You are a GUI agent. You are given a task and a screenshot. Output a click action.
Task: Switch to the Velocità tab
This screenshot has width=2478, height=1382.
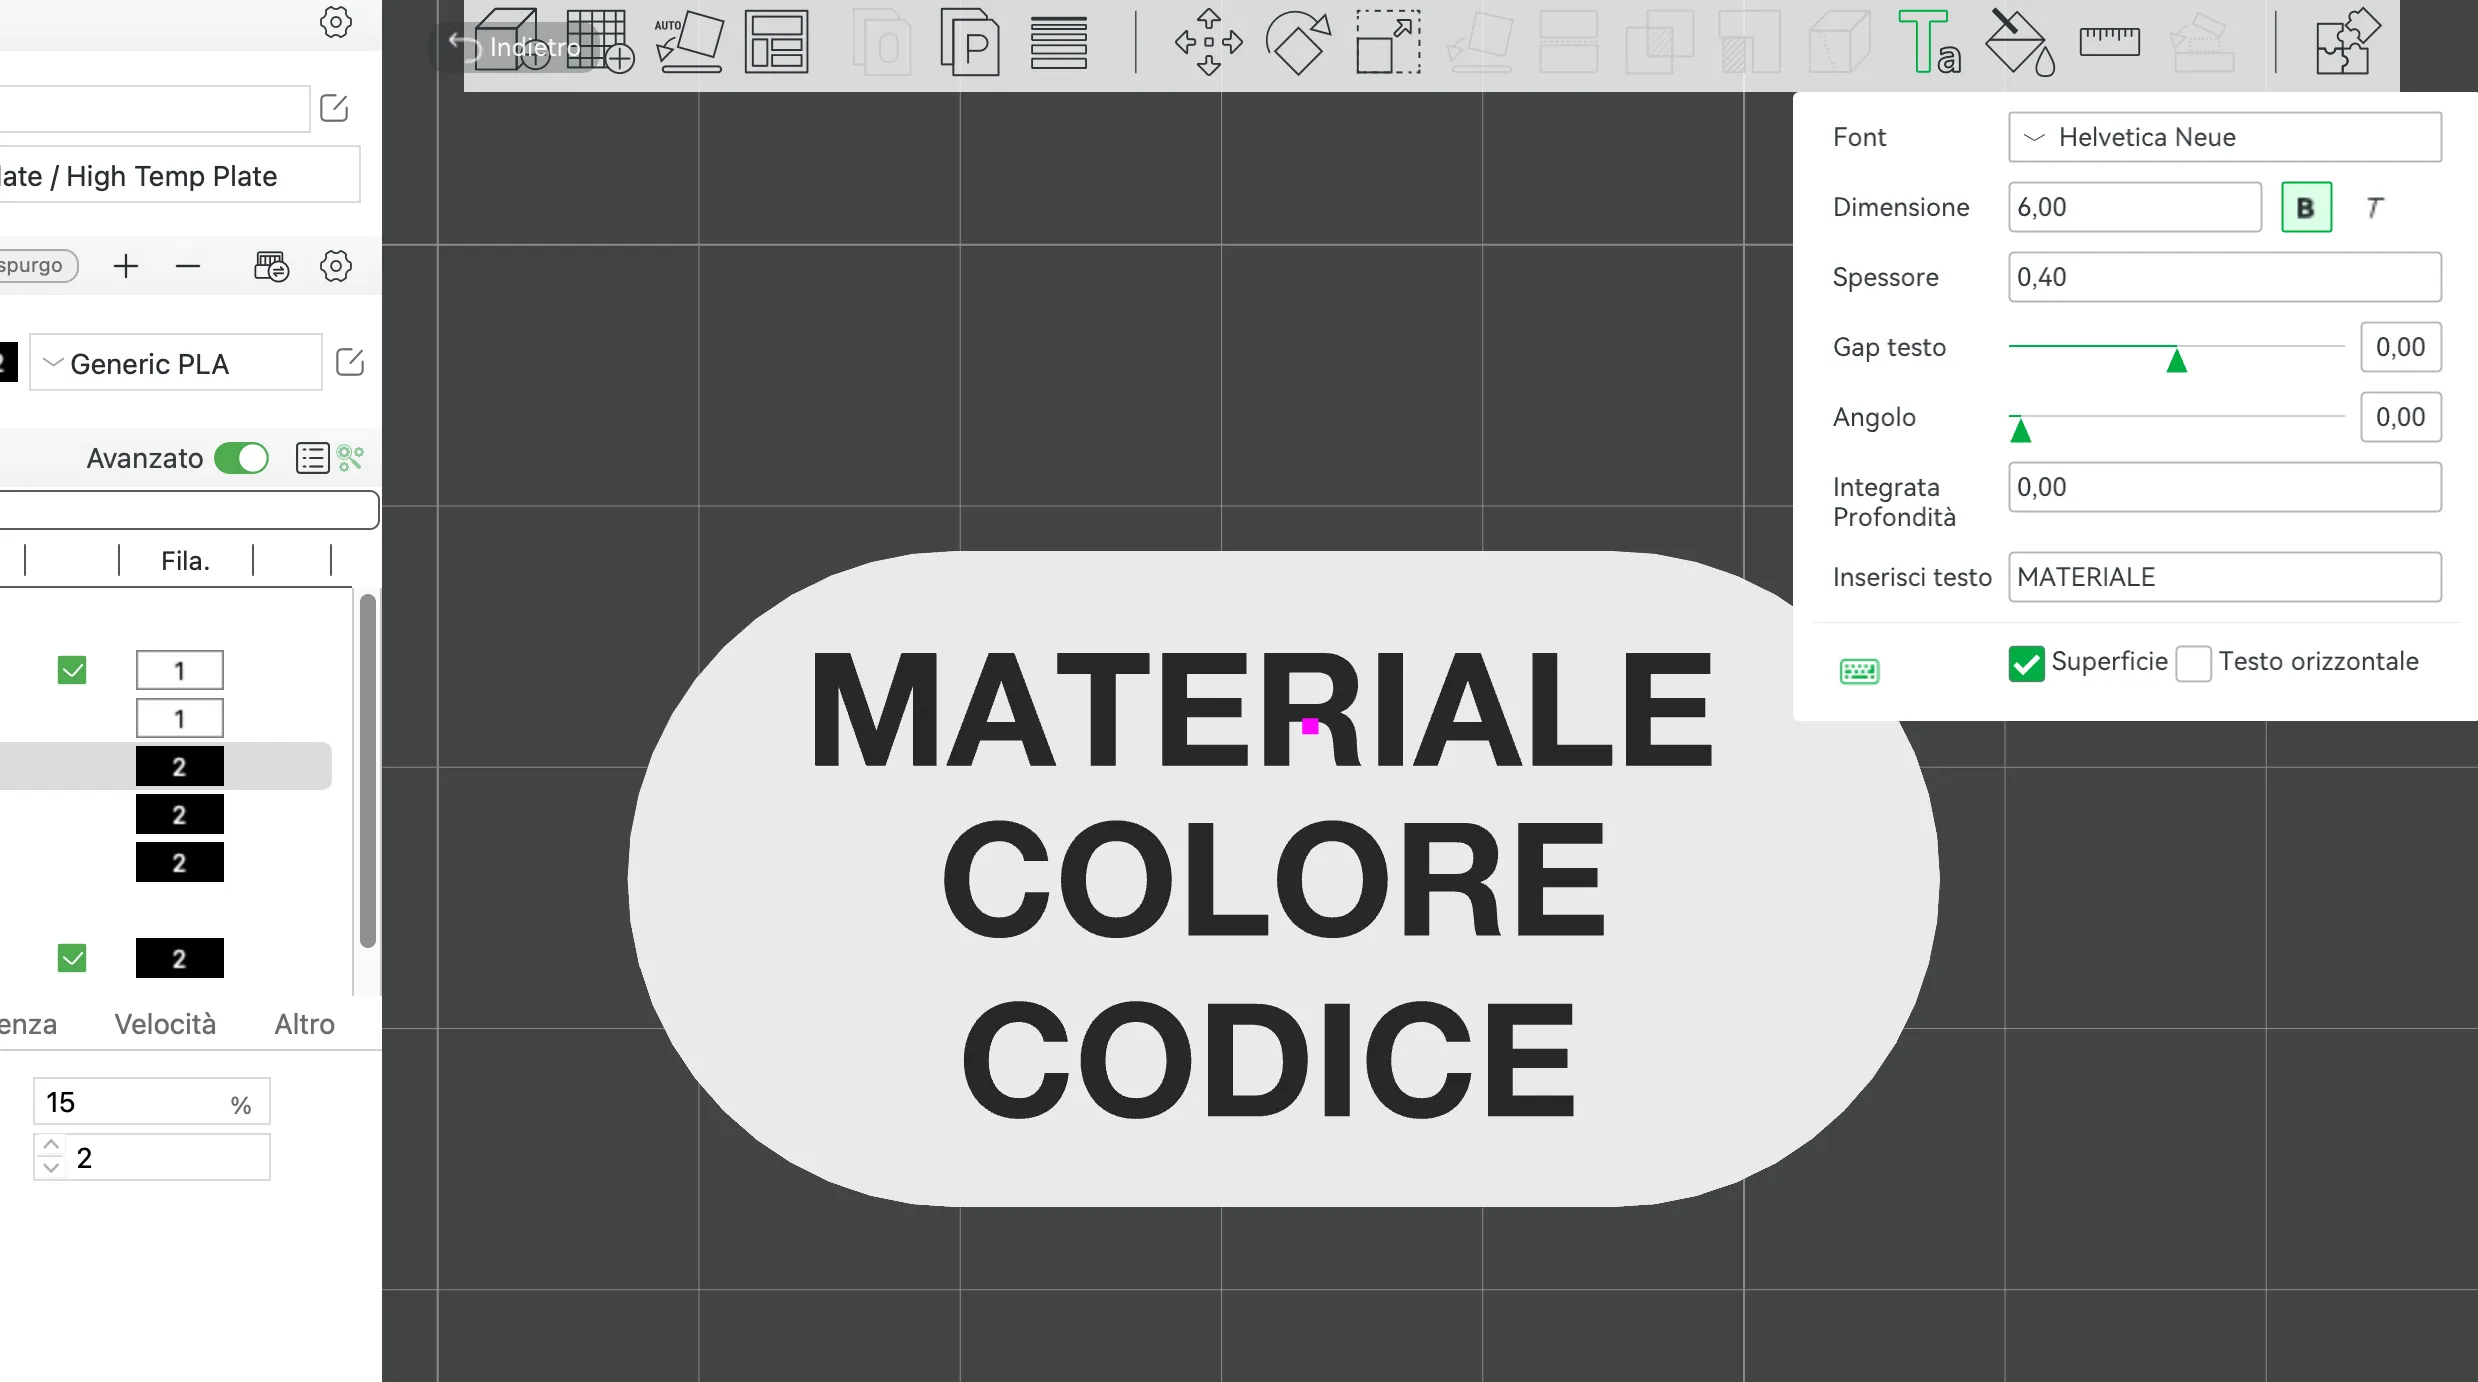[165, 1024]
